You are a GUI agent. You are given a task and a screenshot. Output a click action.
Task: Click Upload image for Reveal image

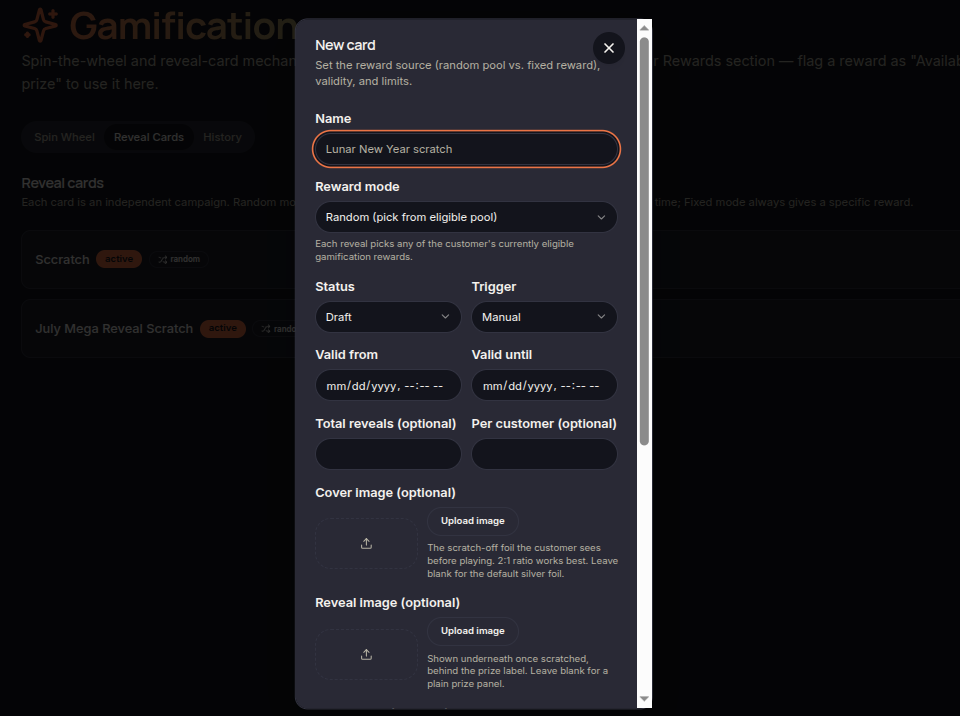473,631
